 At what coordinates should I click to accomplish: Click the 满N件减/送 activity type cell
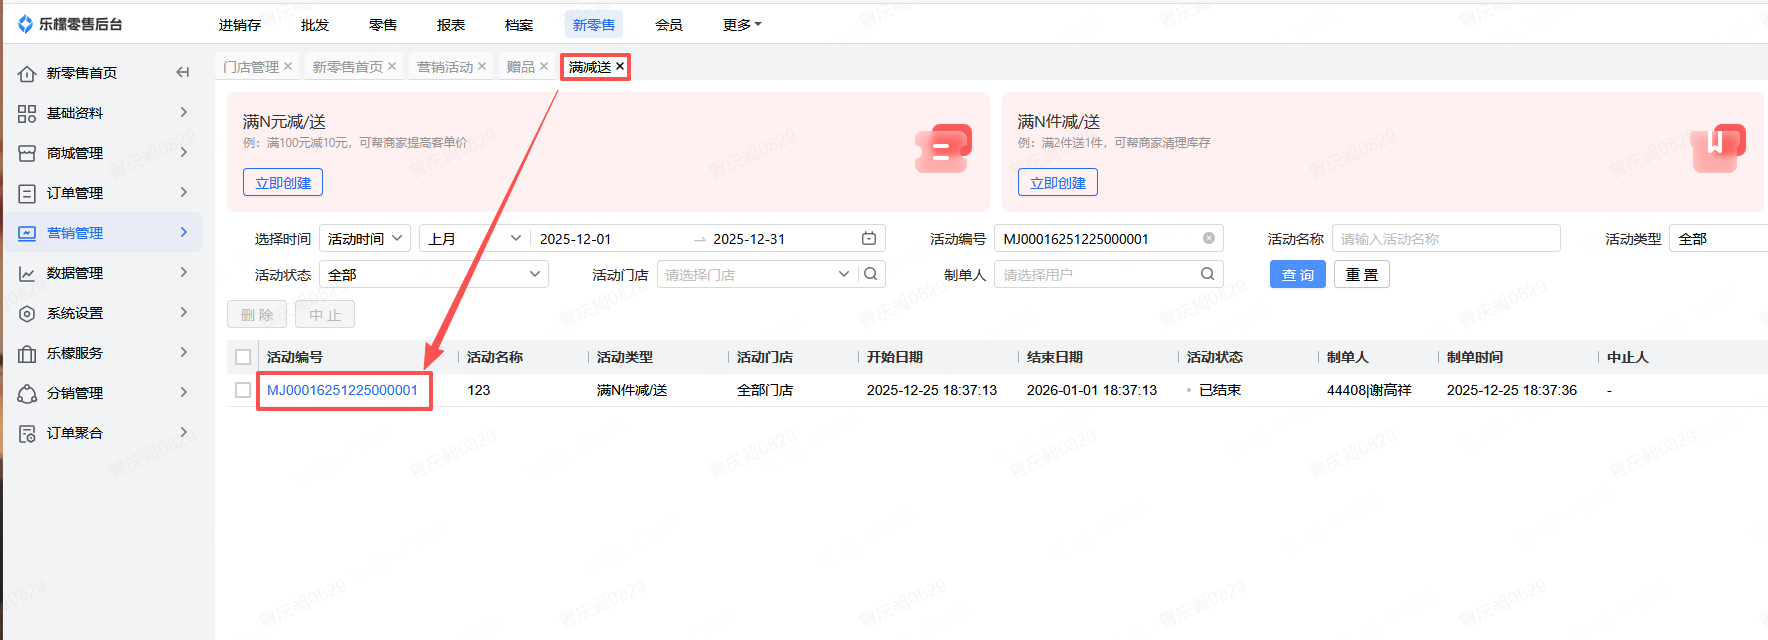click(x=632, y=390)
